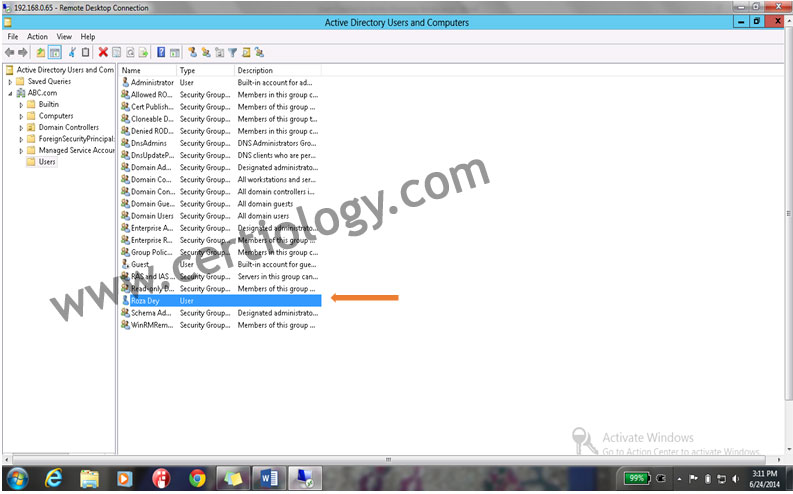The image size is (793, 494).
Task: Expand the Builtin container arrow
Action: pos(21,105)
